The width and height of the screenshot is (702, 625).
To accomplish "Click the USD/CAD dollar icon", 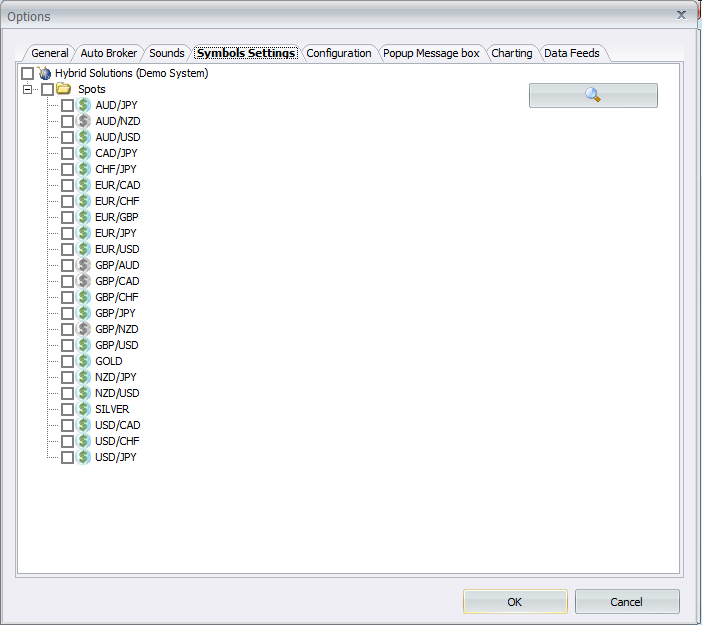I will (83, 425).
